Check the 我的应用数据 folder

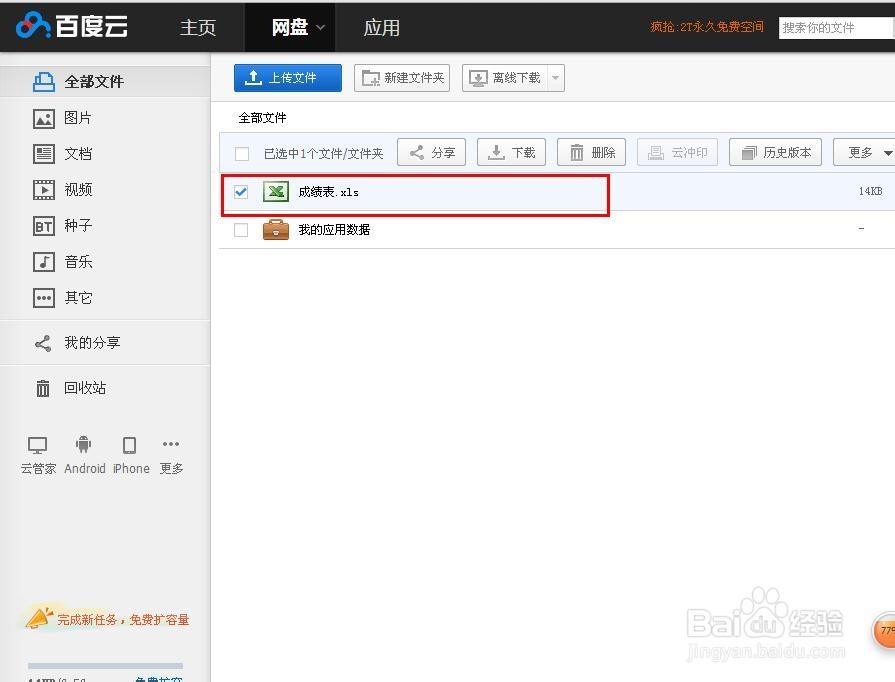(x=240, y=229)
